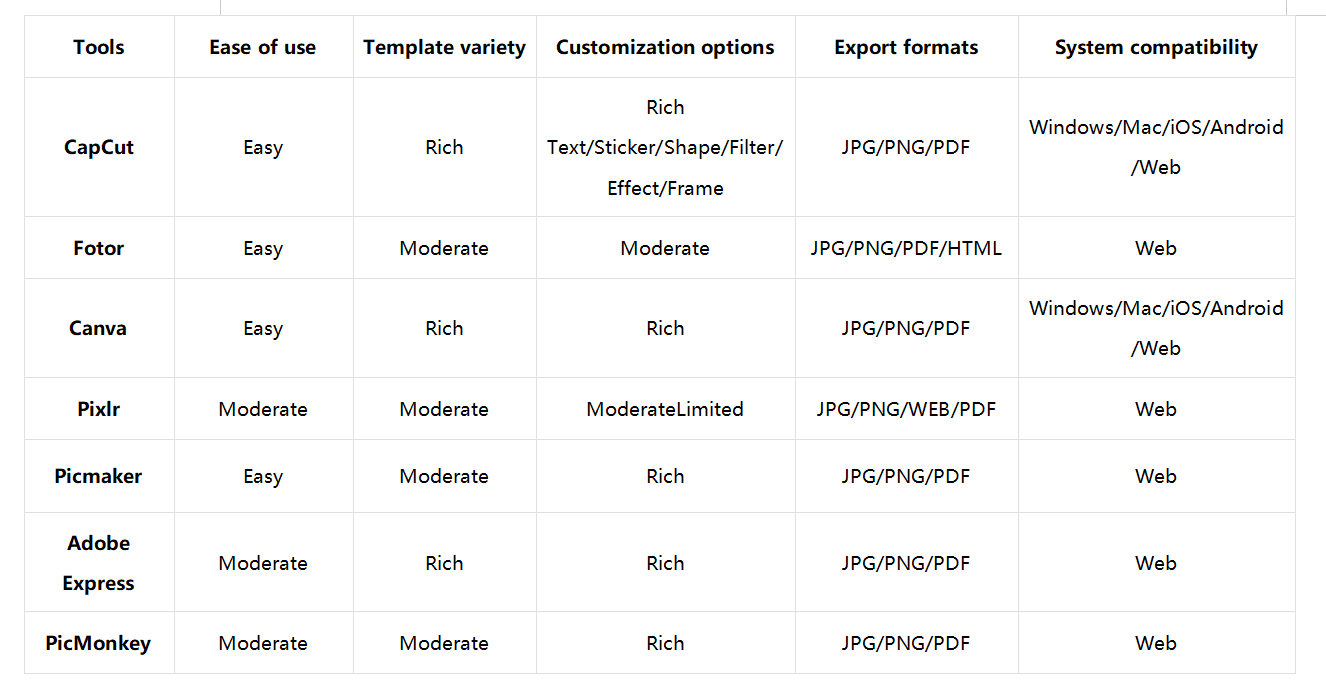Screen dimensions: 1326x687
Task: Click Fotor's 'Web' system compatibility cell
Action: click(x=1156, y=248)
